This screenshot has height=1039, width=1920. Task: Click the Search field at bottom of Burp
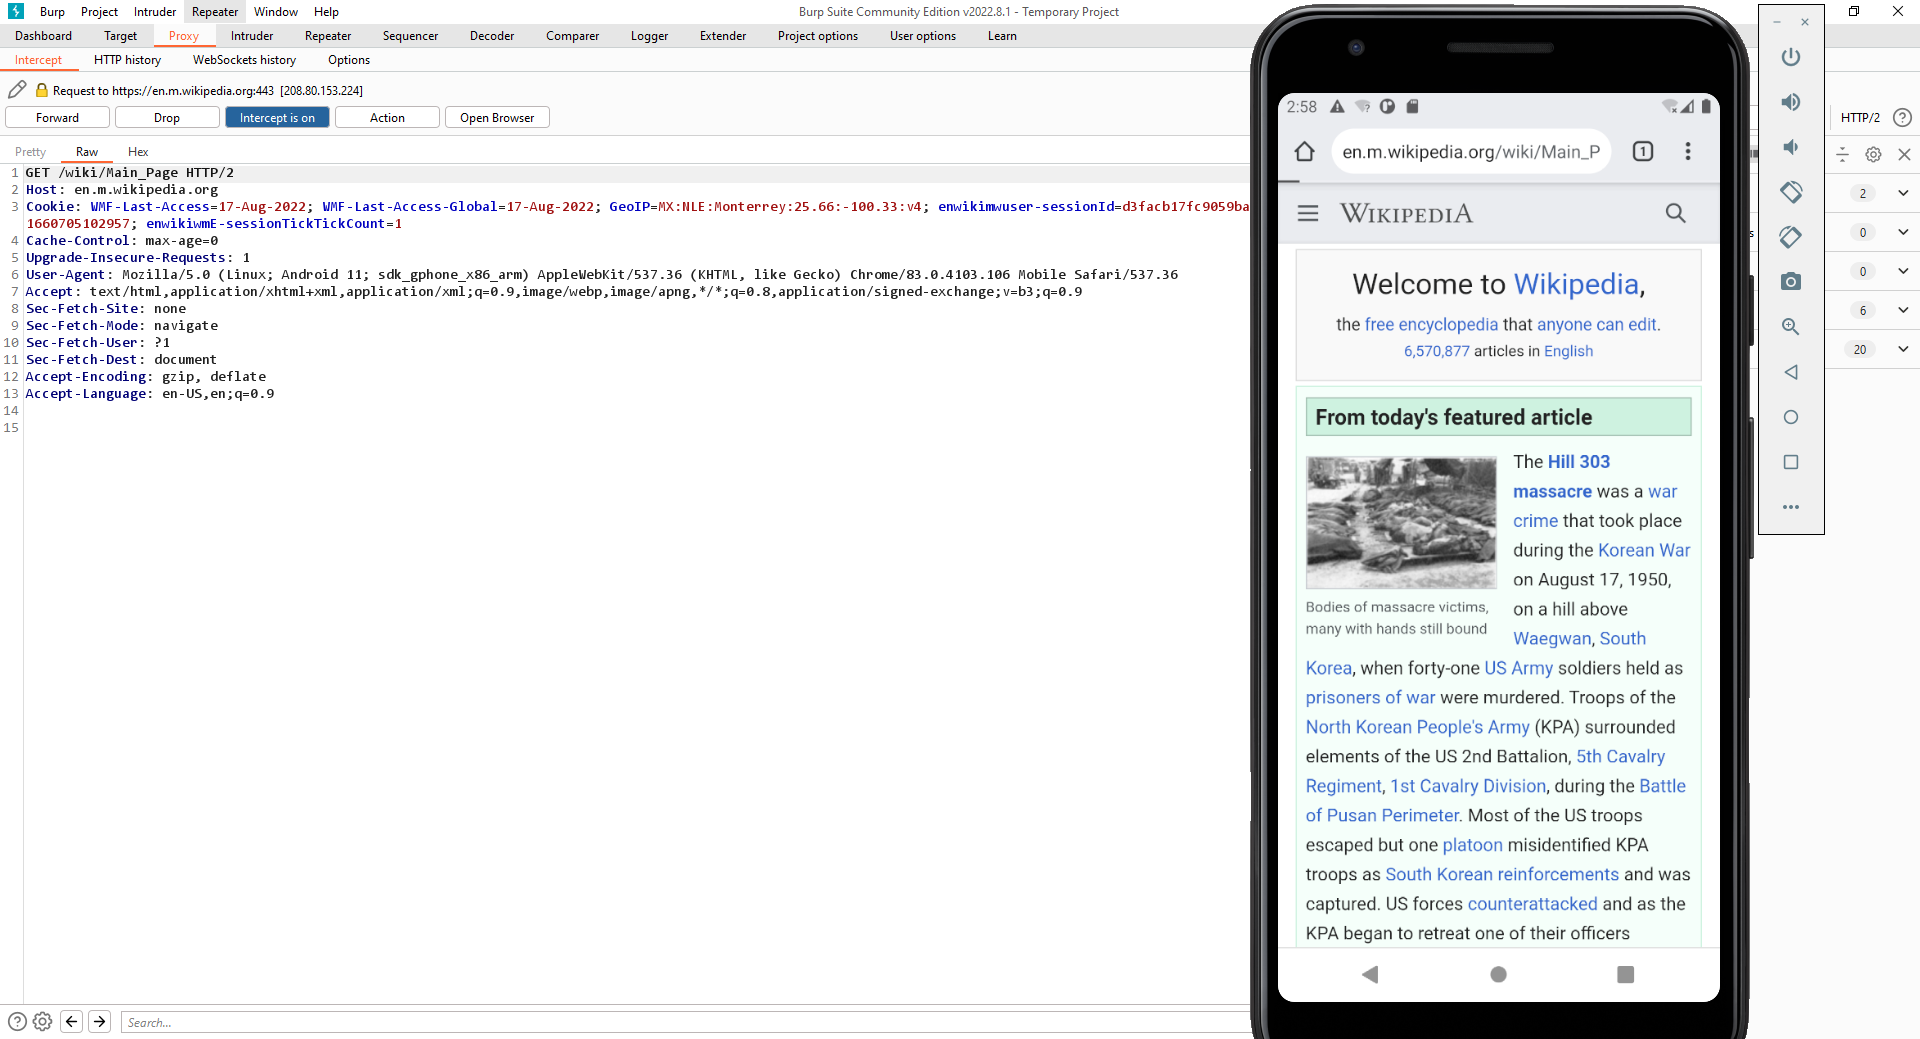pos(685,1022)
